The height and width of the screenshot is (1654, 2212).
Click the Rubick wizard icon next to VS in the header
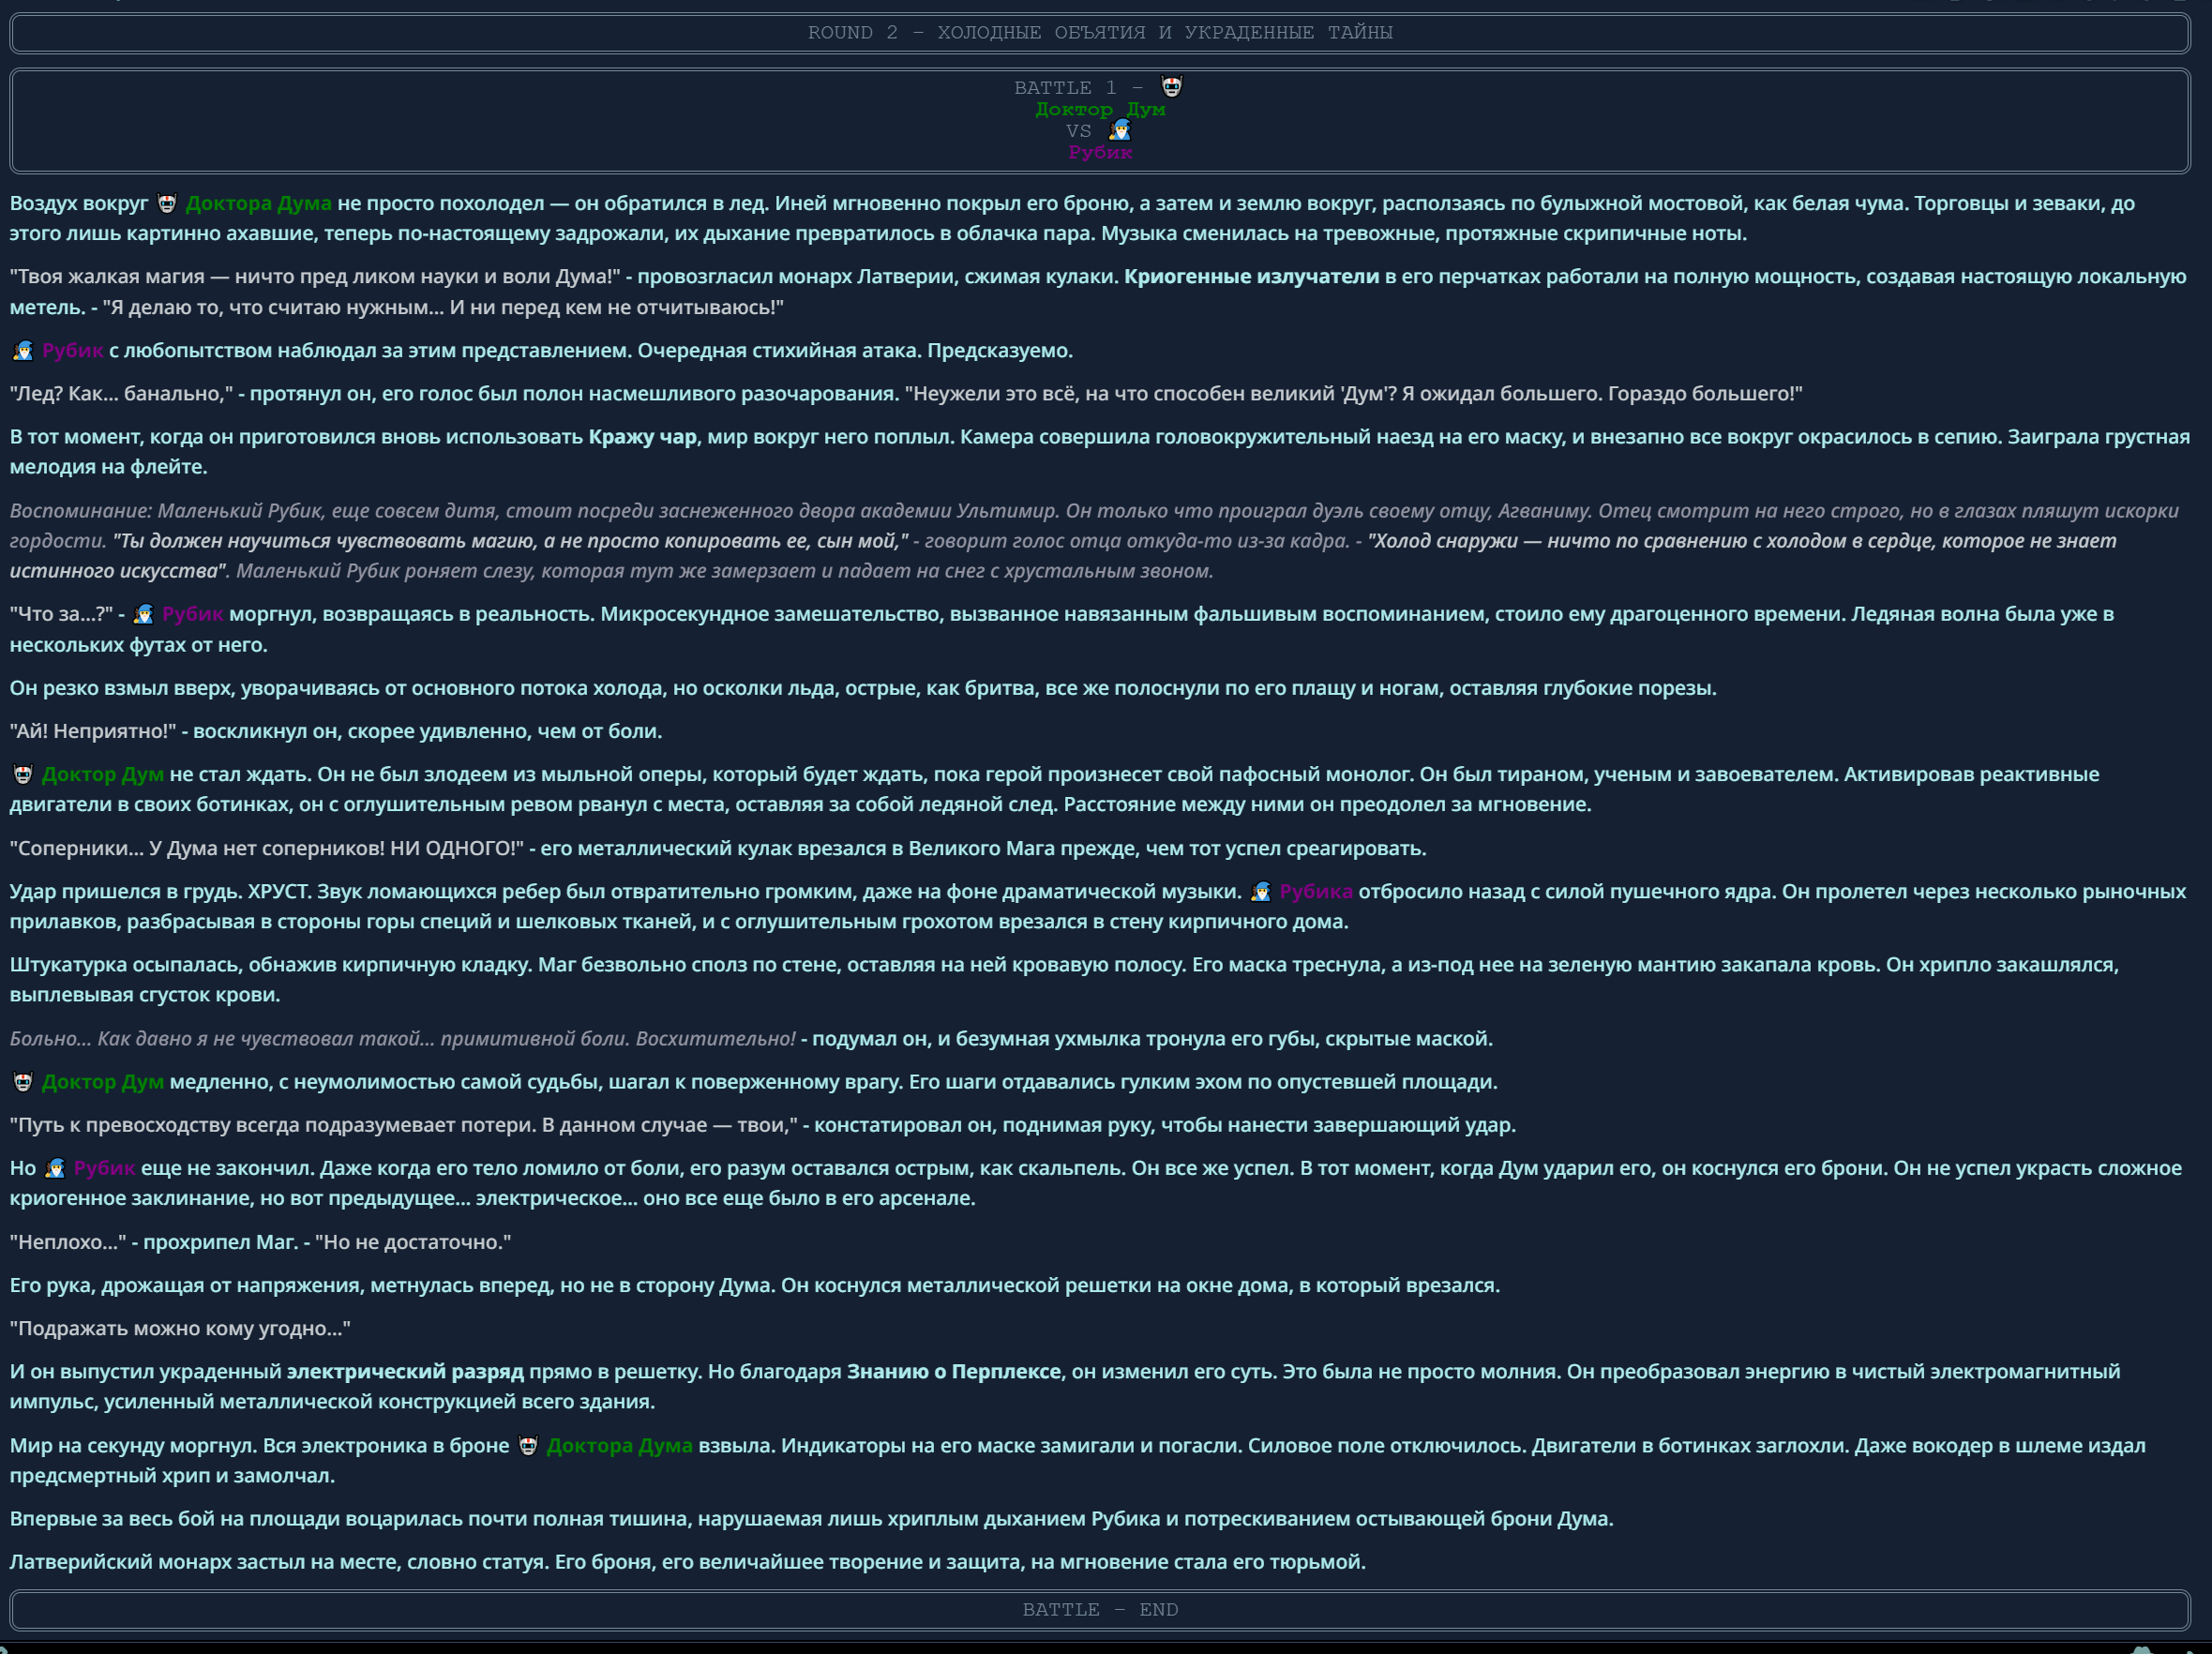click(1120, 130)
